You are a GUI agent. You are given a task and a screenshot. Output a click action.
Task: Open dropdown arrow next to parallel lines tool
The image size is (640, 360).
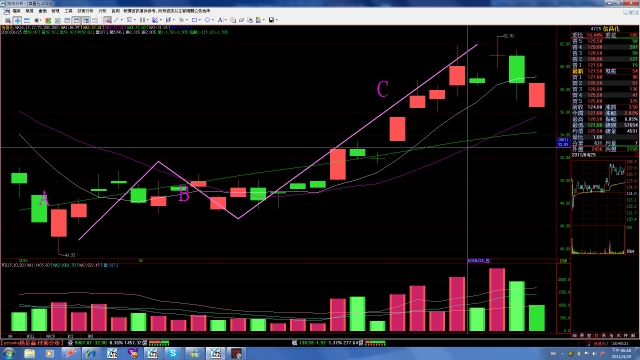coord(148,20)
